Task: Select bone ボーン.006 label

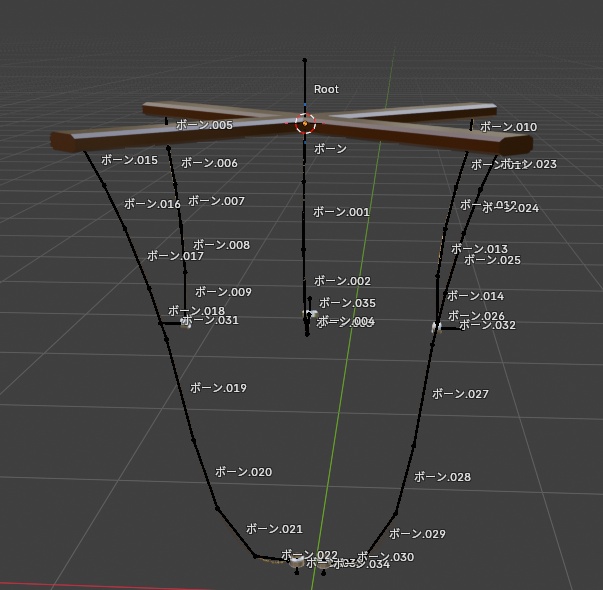Action: (209, 163)
